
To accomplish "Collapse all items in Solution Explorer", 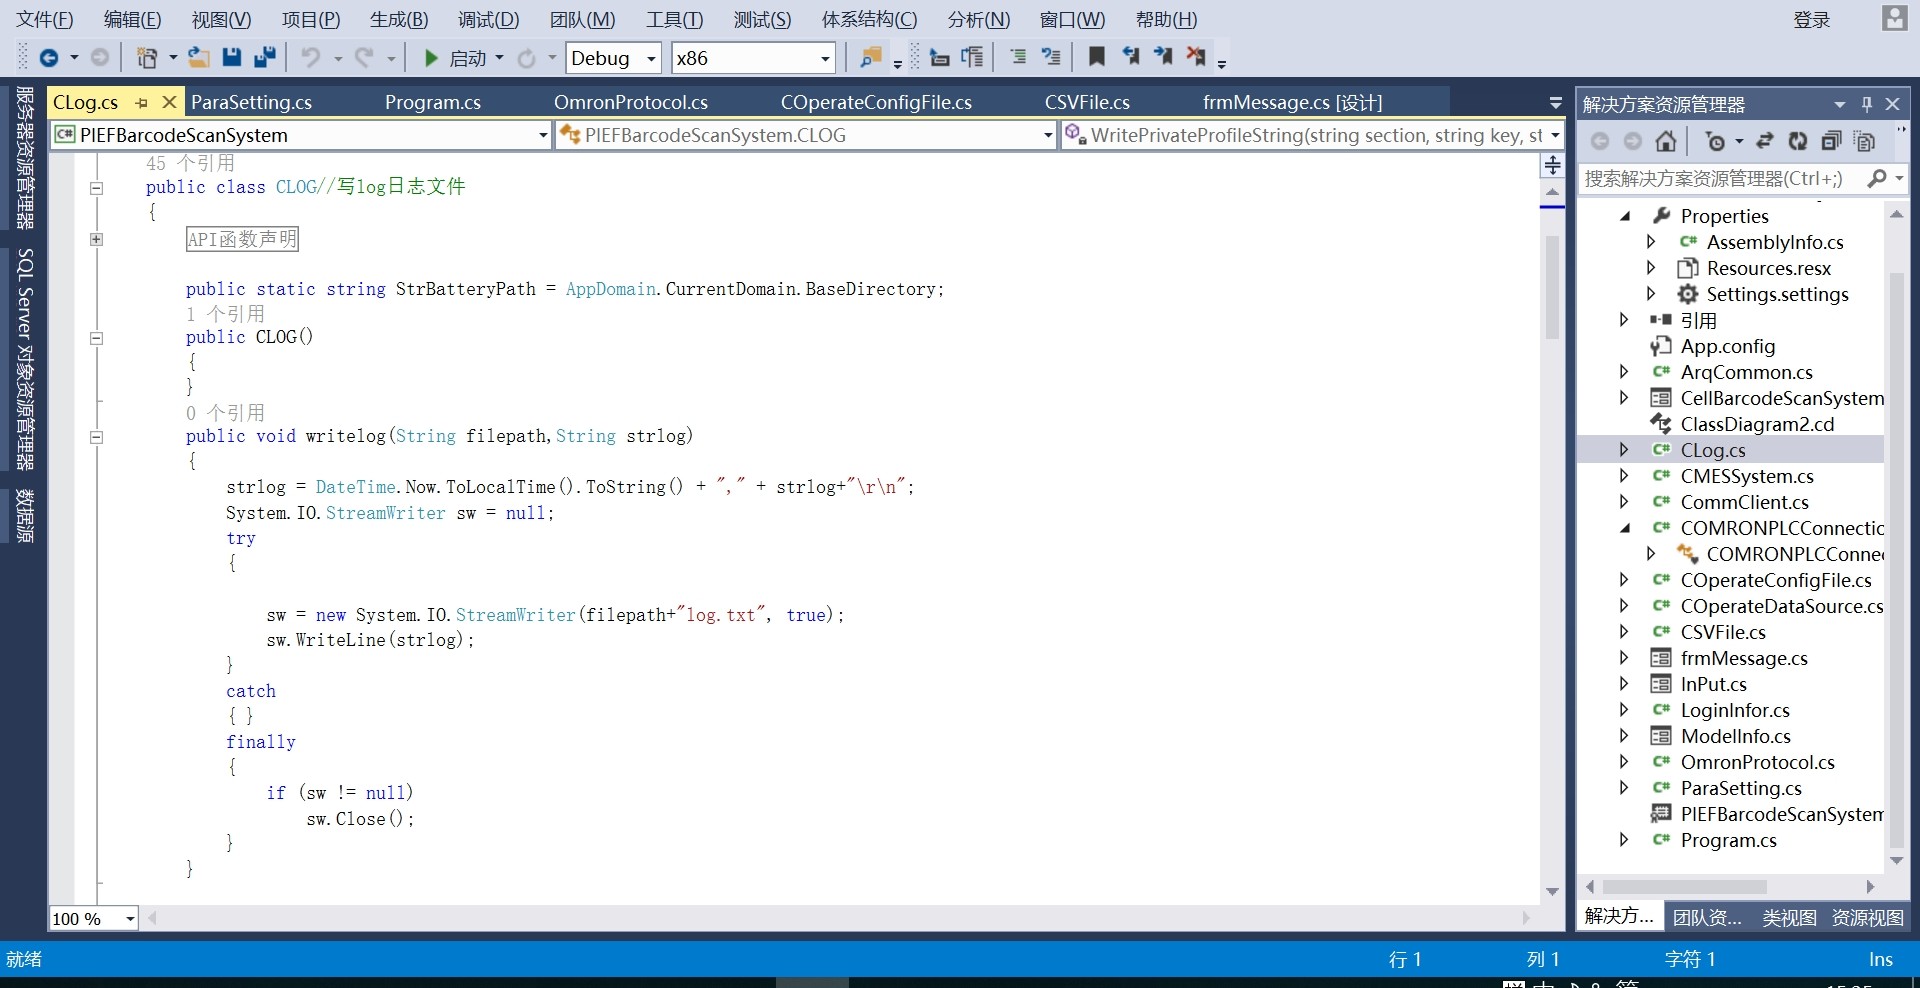I will (1831, 142).
